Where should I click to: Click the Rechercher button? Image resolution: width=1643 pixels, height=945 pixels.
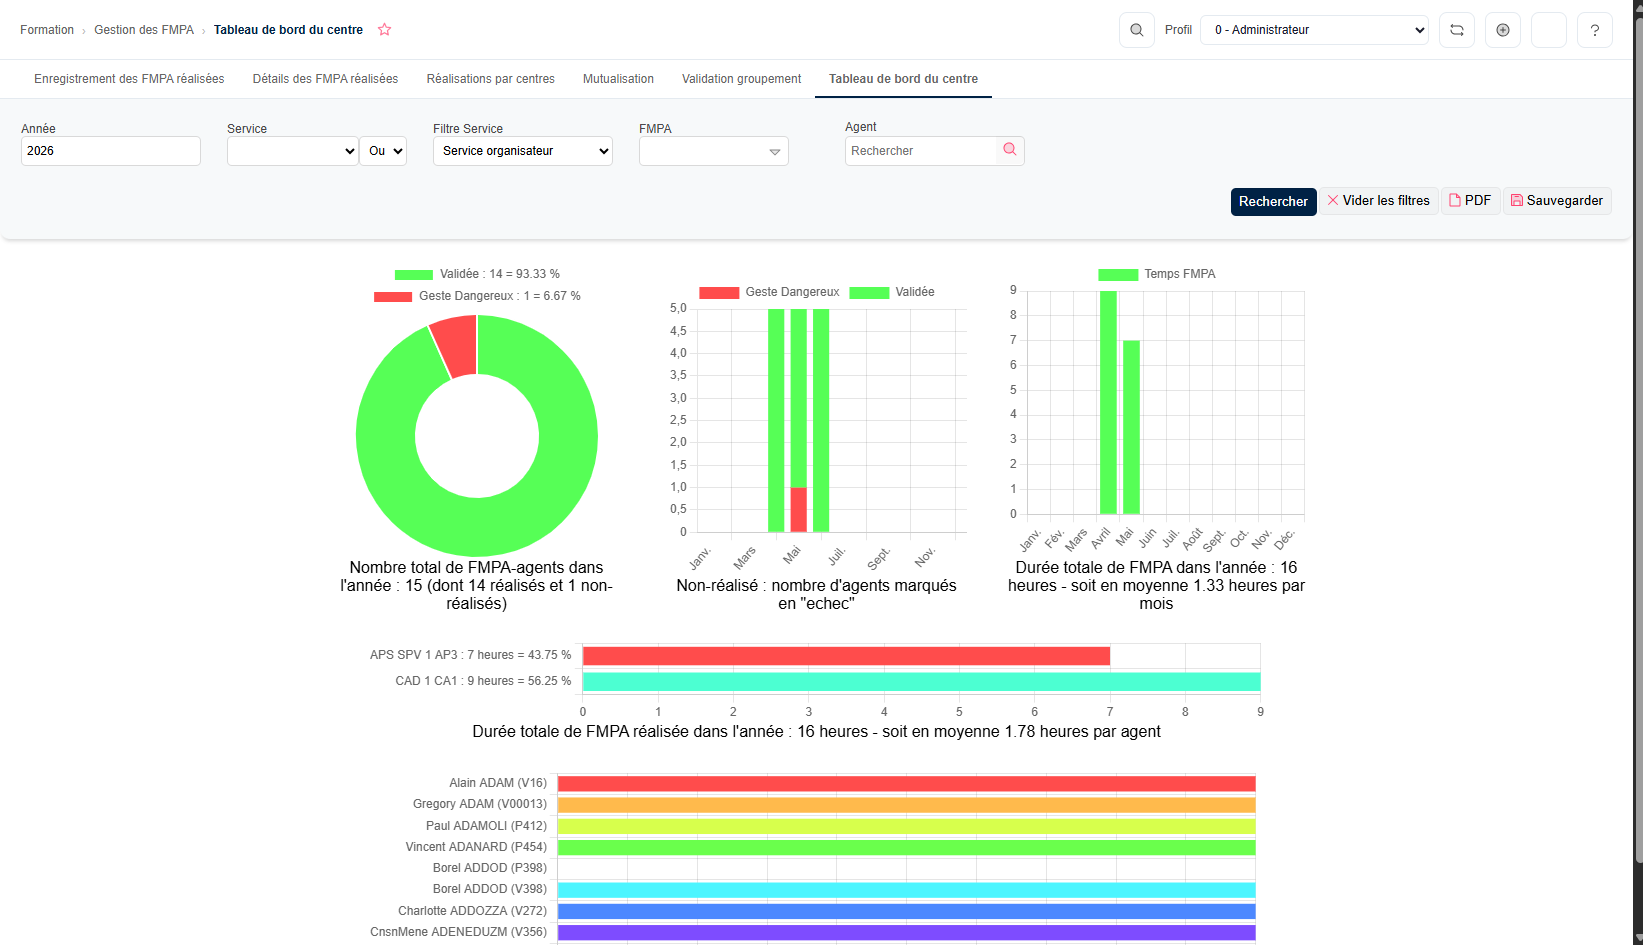[x=1273, y=201]
